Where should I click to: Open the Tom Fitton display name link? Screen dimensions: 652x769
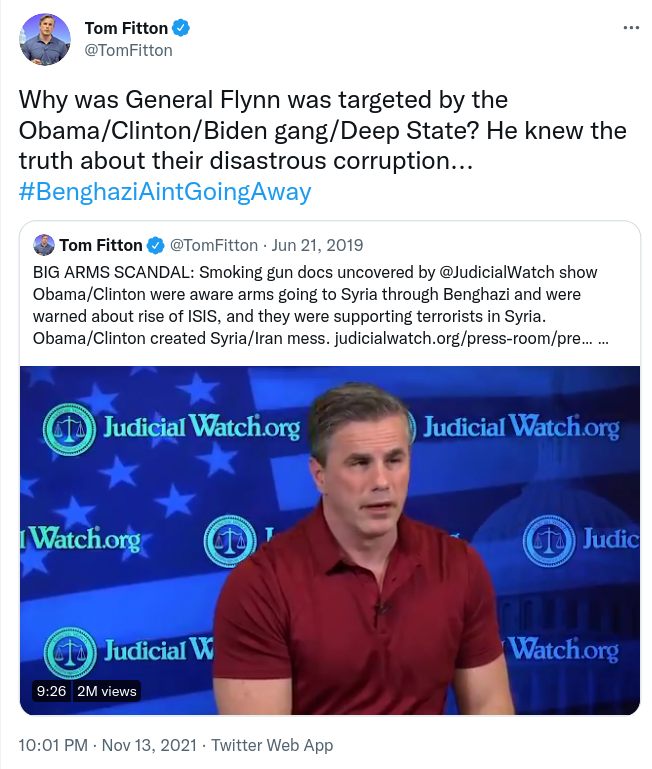tap(127, 28)
